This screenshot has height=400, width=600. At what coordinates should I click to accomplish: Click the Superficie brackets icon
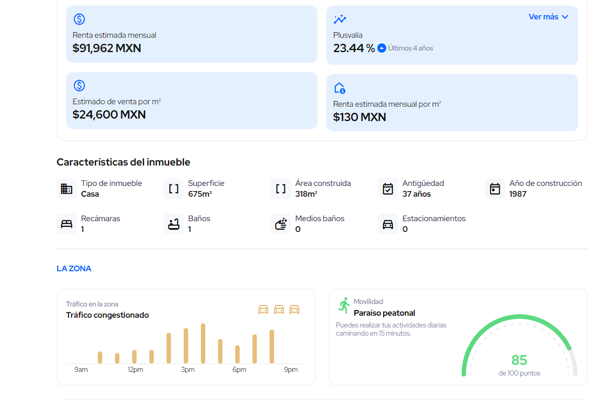[x=173, y=189]
